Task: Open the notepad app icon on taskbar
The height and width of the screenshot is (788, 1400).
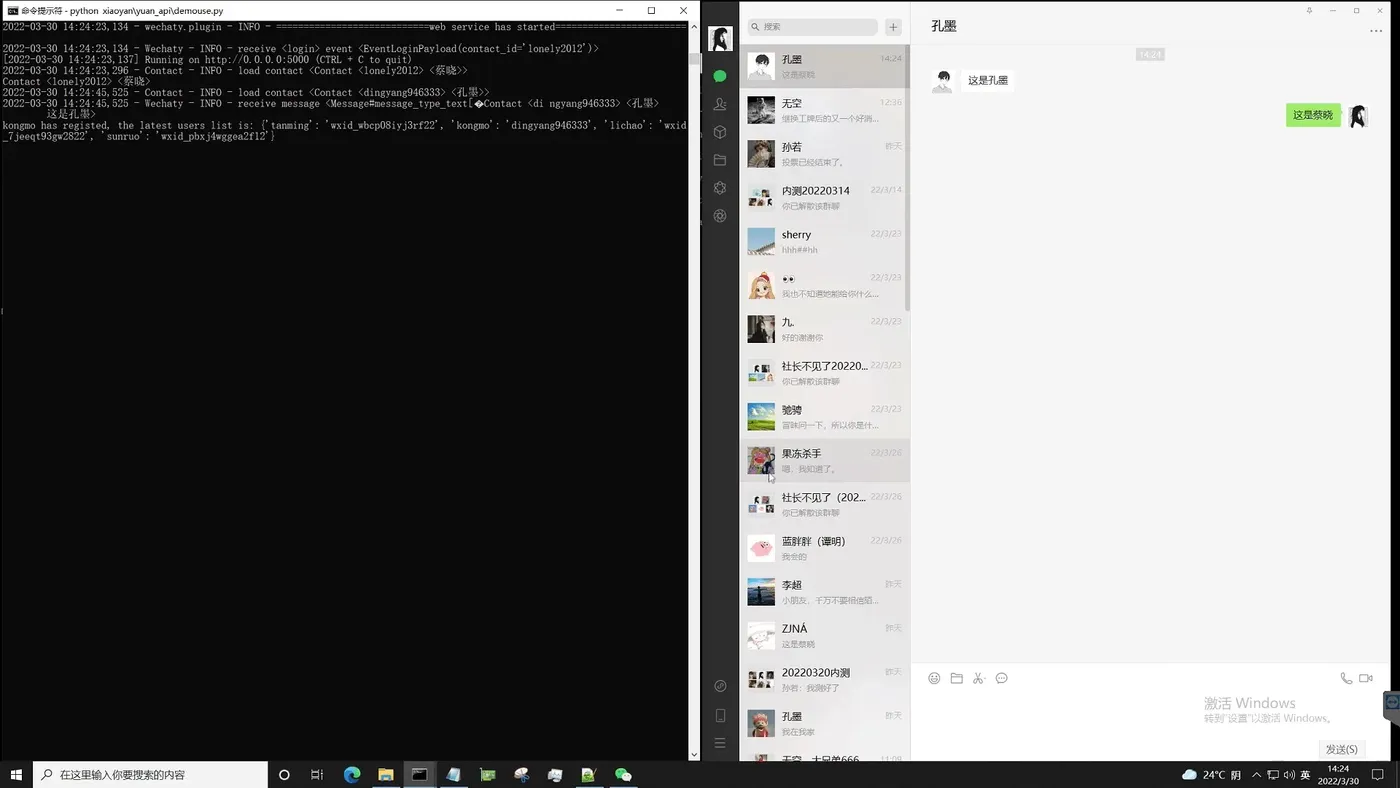Action: [x=454, y=775]
